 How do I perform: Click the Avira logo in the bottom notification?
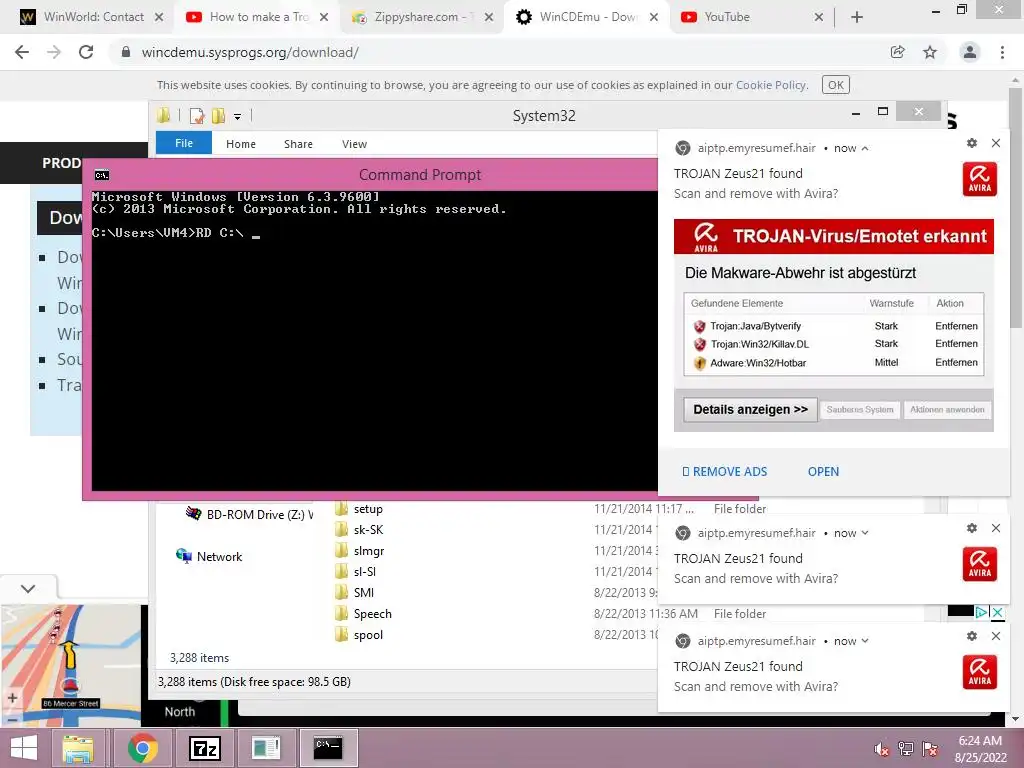(x=980, y=672)
